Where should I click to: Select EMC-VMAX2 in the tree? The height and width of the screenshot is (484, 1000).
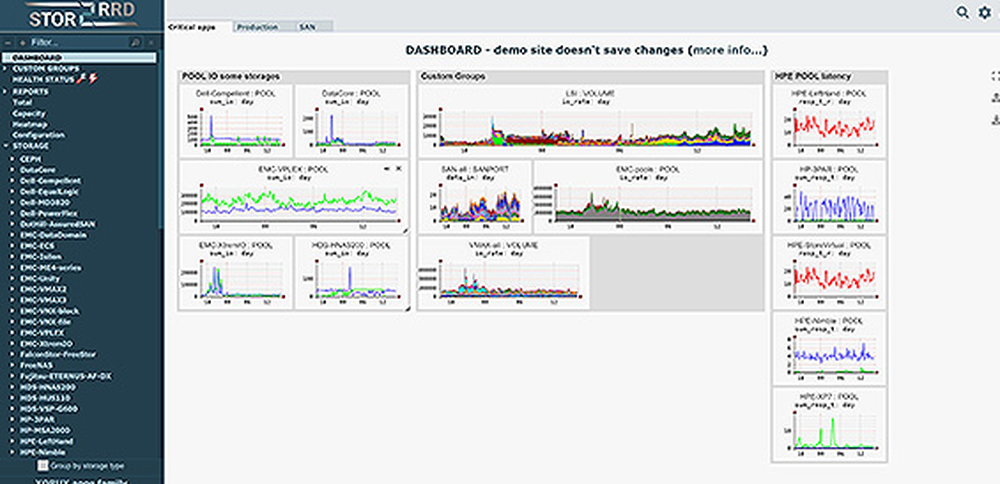pyautogui.click(x=43, y=290)
